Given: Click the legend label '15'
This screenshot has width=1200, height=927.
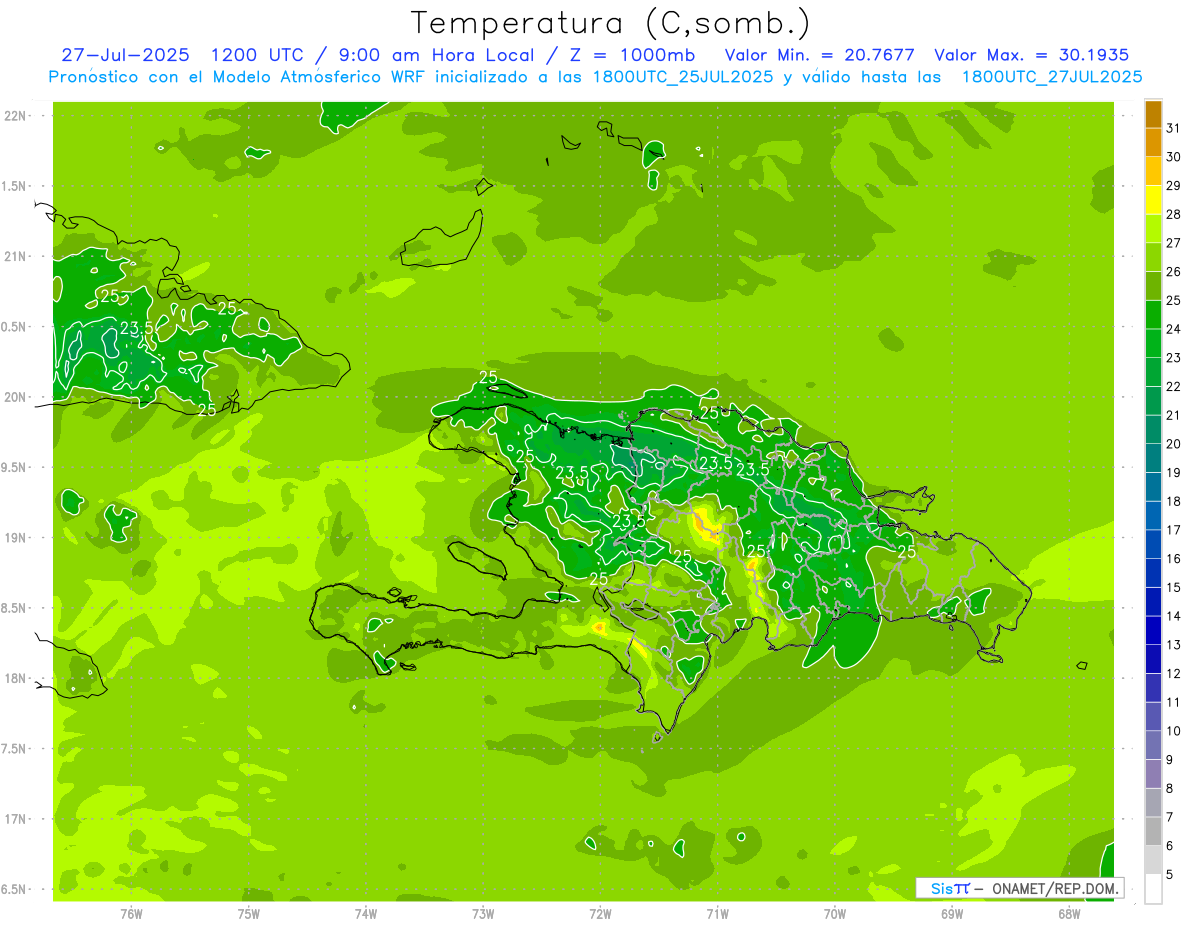Looking at the screenshot, I should 1174,588.
